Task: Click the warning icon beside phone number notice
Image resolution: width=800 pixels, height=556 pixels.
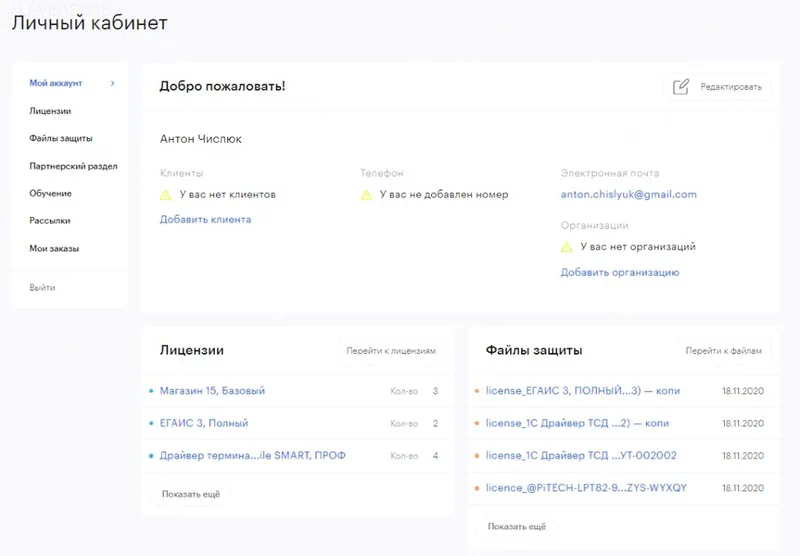Action: coord(367,194)
